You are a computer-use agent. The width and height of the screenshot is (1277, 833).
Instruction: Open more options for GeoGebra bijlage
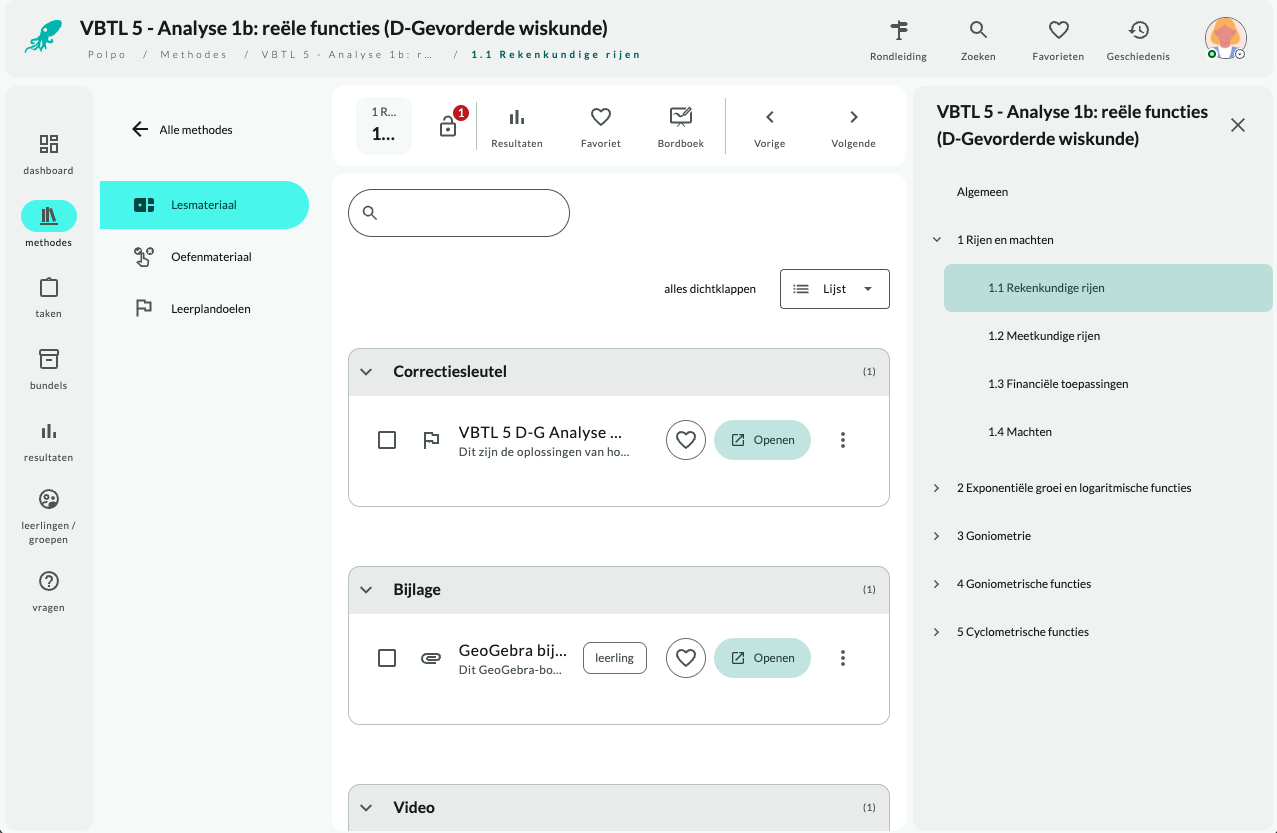pos(843,658)
